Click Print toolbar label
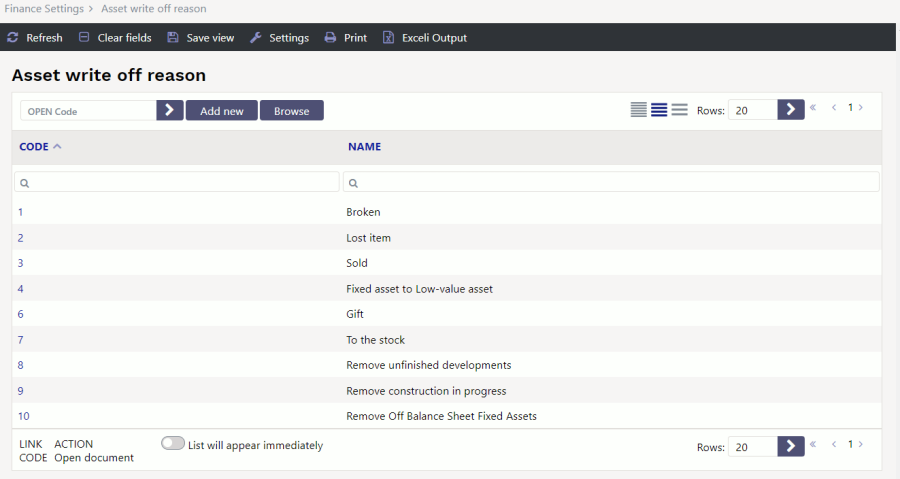900x479 pixels. tap(355, 38)
